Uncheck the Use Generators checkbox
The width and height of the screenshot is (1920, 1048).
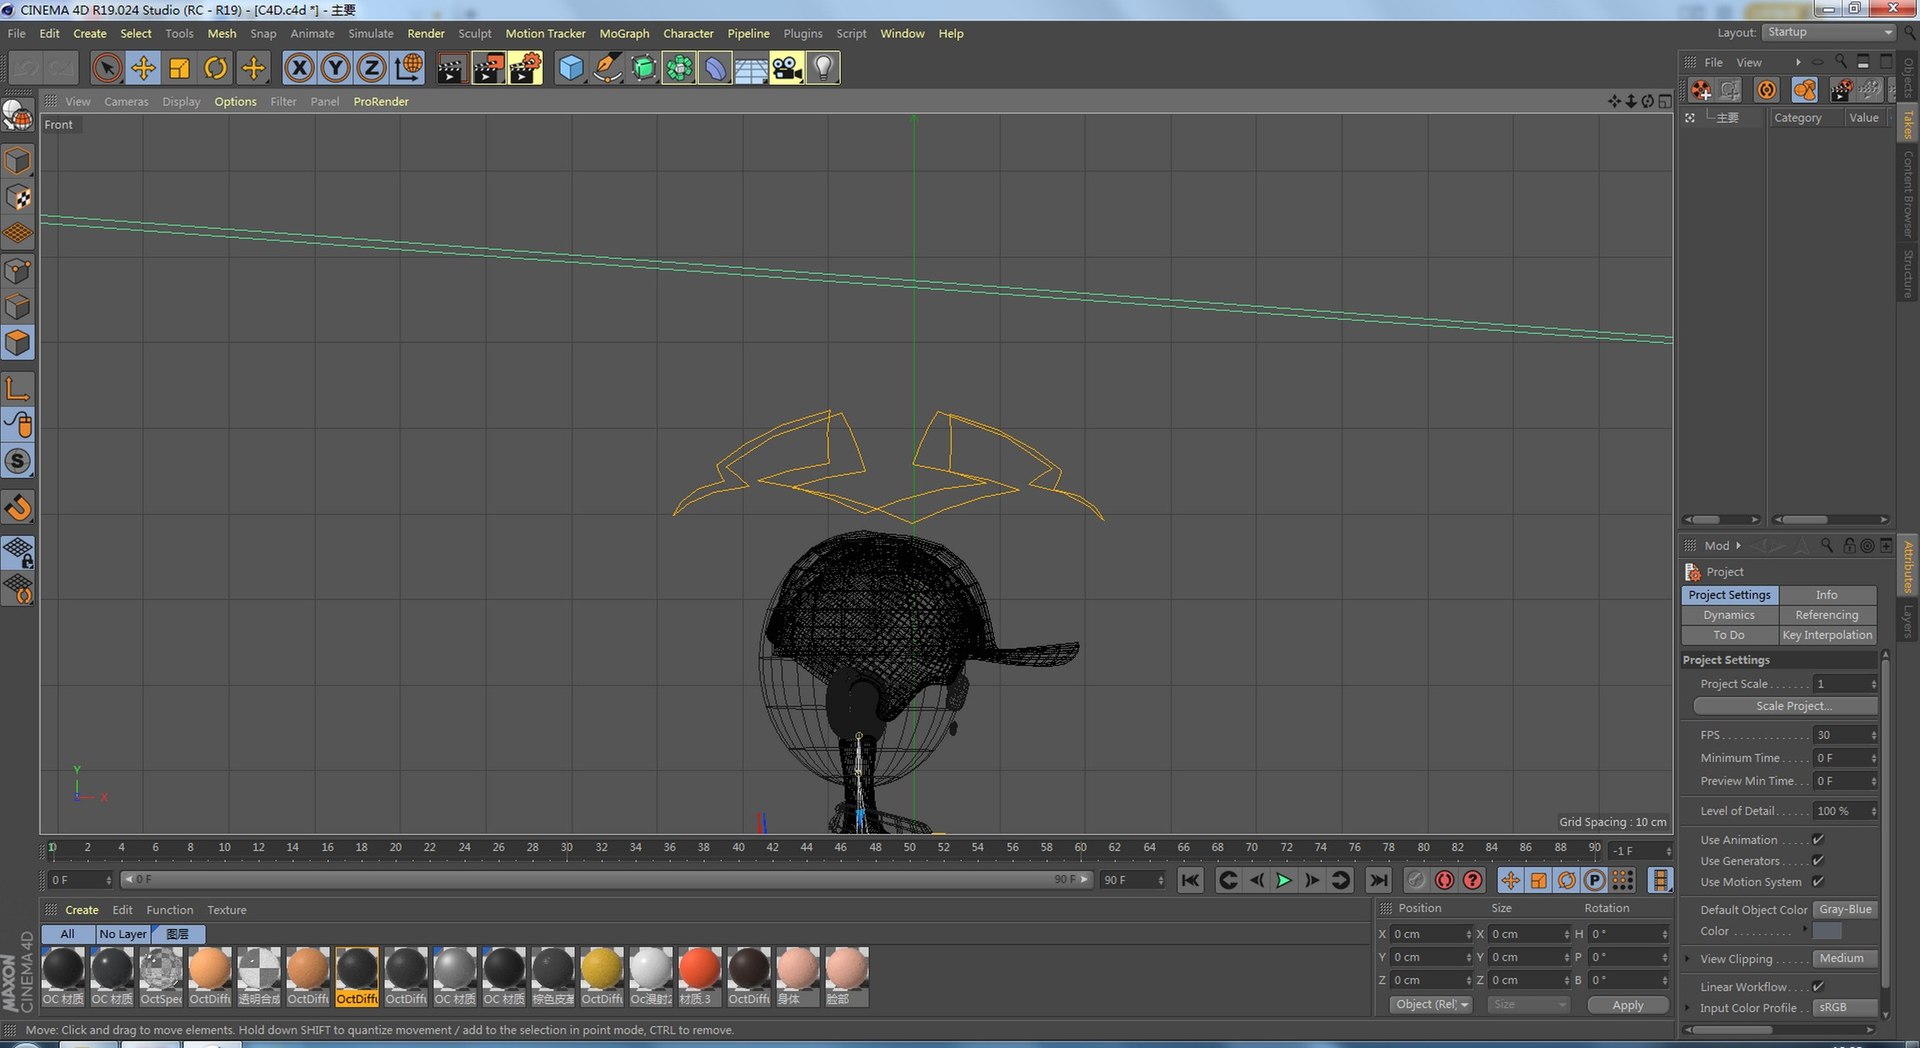(1818, 861)
